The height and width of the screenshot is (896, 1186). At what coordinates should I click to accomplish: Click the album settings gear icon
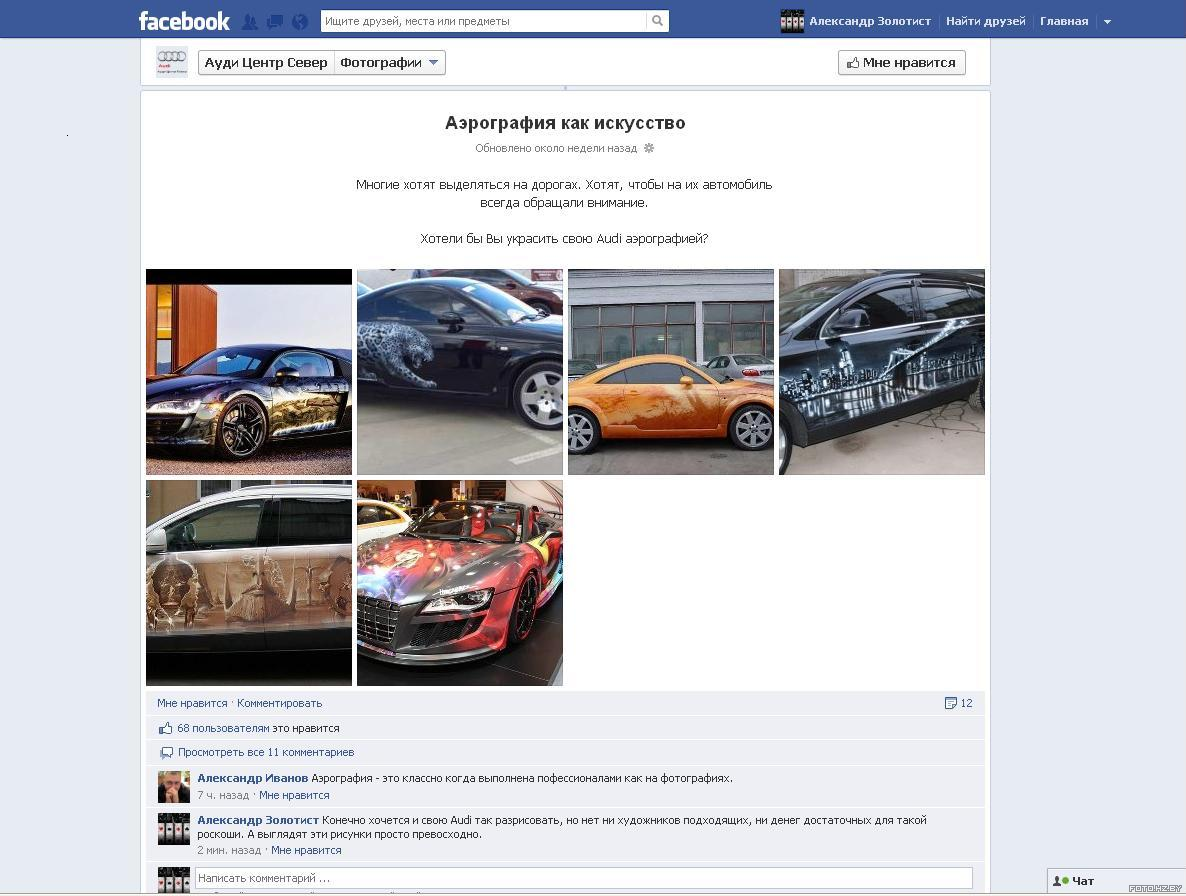649,148
